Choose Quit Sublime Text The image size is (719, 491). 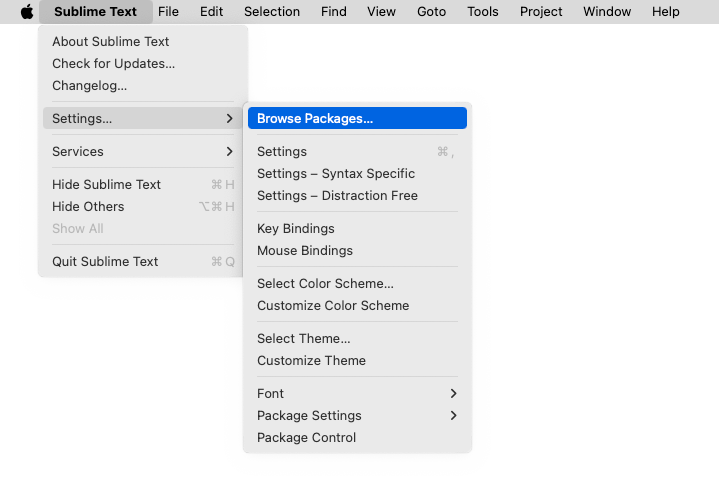click(x=143, y=261)
